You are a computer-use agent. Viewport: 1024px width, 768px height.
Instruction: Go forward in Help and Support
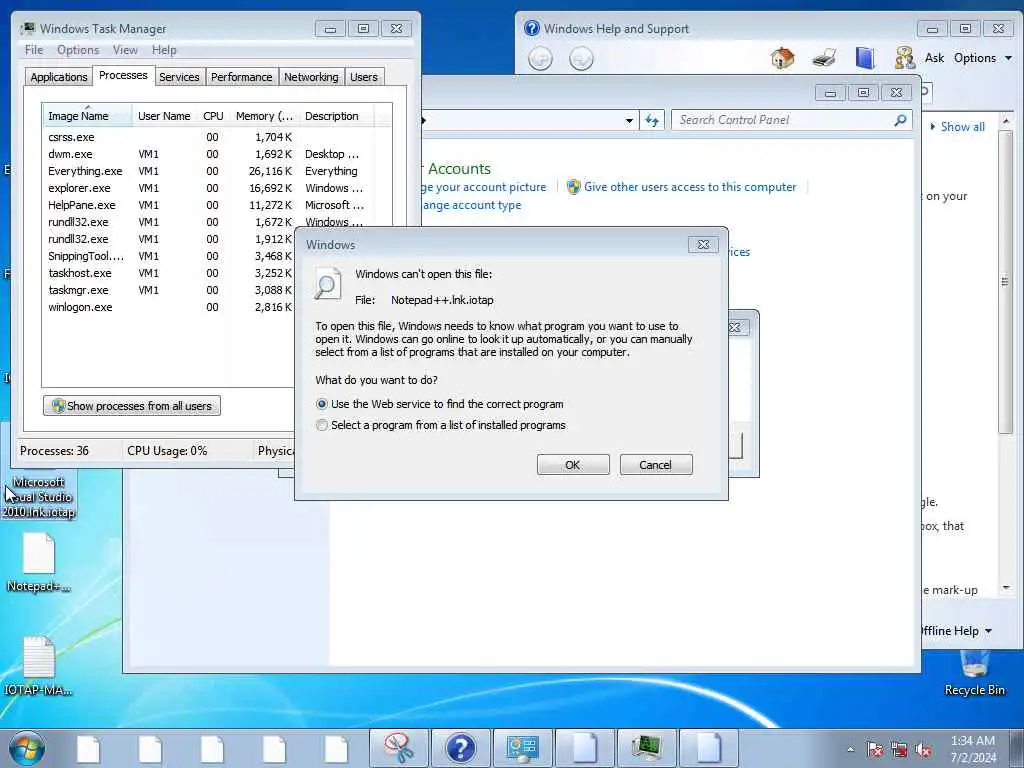point(581,59)
